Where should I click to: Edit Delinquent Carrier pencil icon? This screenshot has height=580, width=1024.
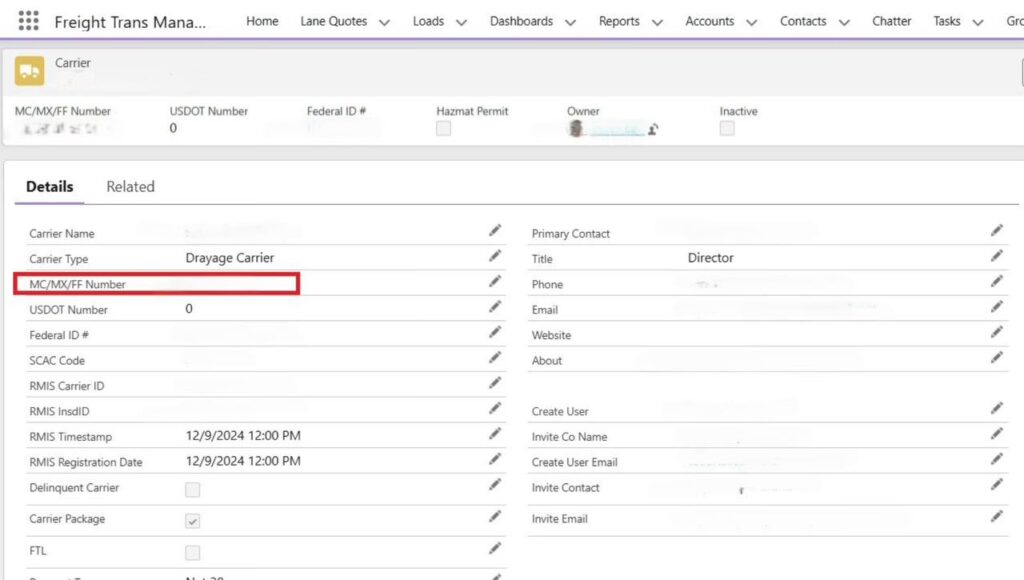click(x=495, y=485)
